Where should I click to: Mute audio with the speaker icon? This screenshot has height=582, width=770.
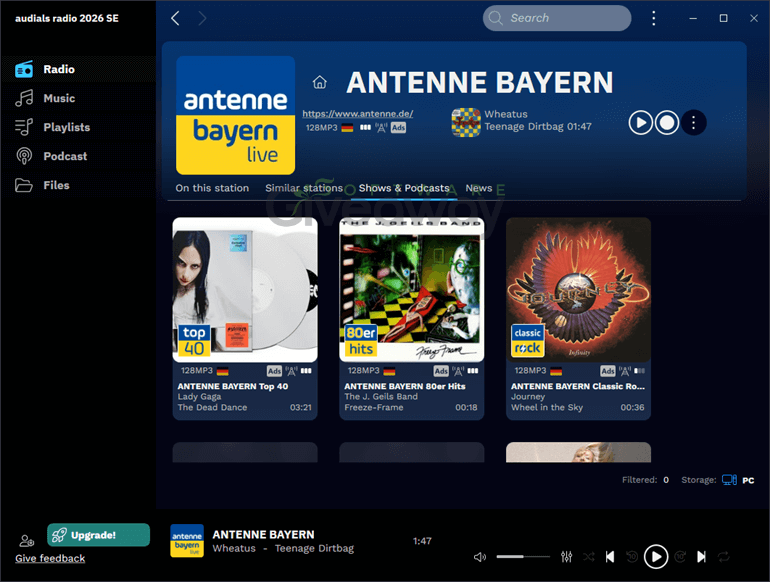click(480, 557)
